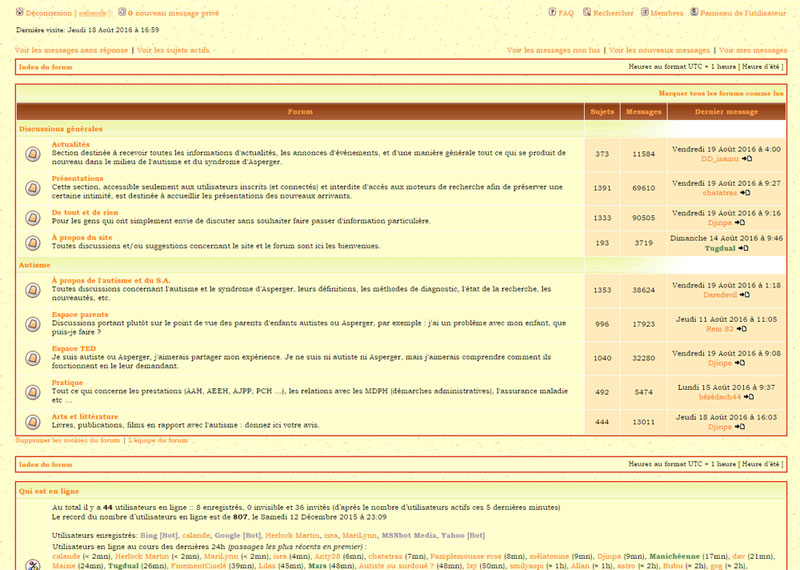800x570 pixels.
Task: Open the Espace TED forum
Action: pyautogui.click(x=73, y=349)
